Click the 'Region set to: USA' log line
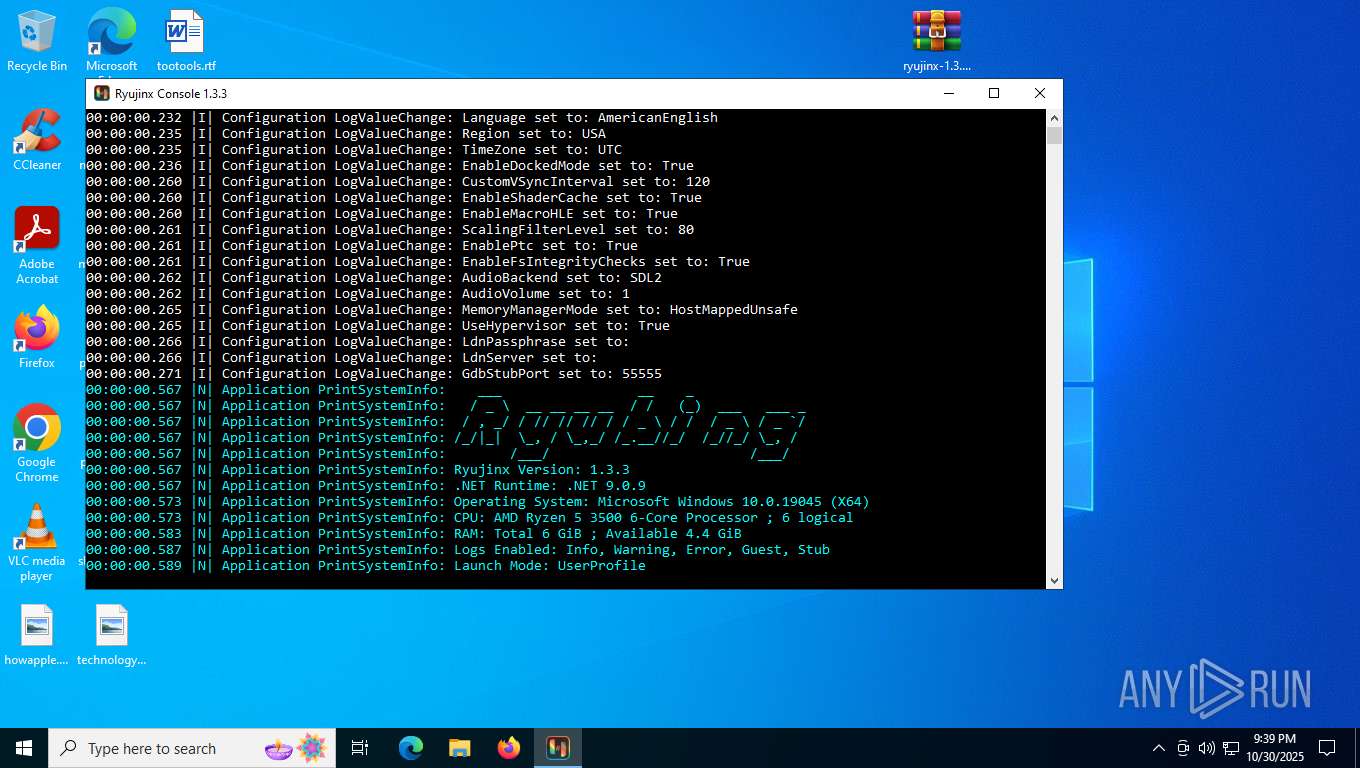The image size is (1360, 768). coord(346,134)
